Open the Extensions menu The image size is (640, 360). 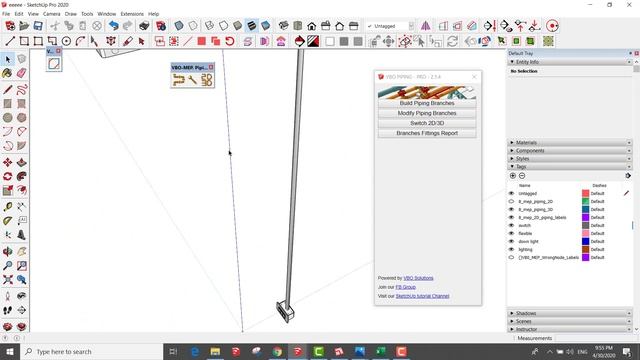(132, 14)
